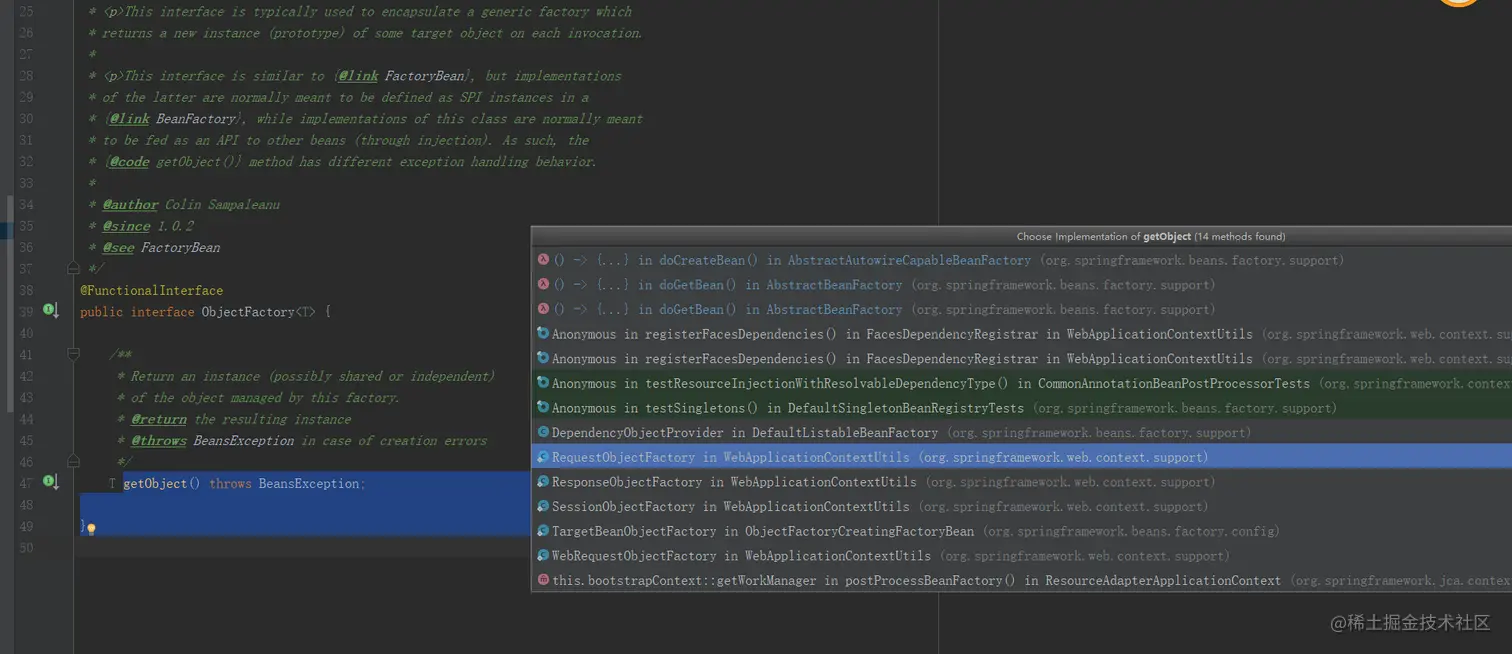Click BeansException in the throws clause
This screenshot has width=1512, height=654.
pos(308,483)
